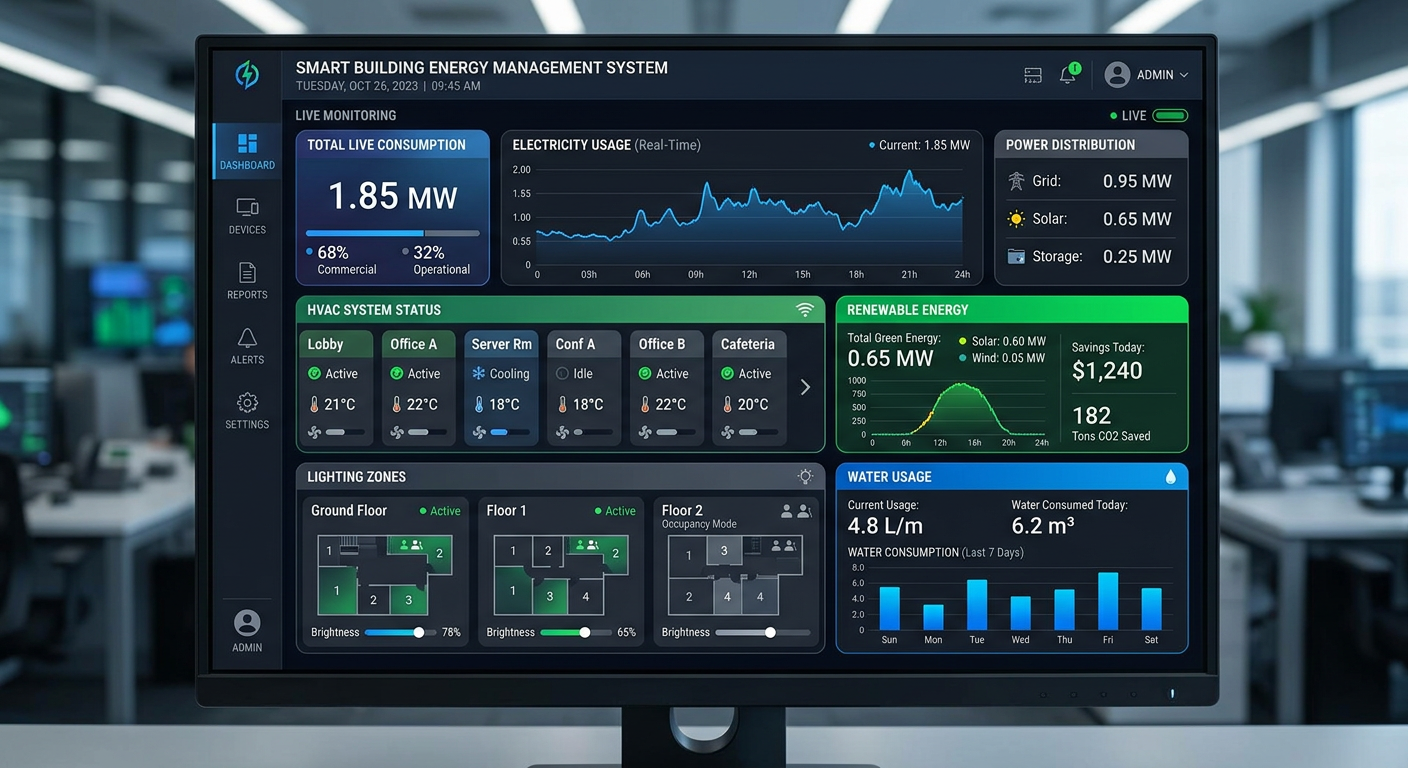
Task: Toggle the LIVE monitoring switch
Action: (1169, 116)
